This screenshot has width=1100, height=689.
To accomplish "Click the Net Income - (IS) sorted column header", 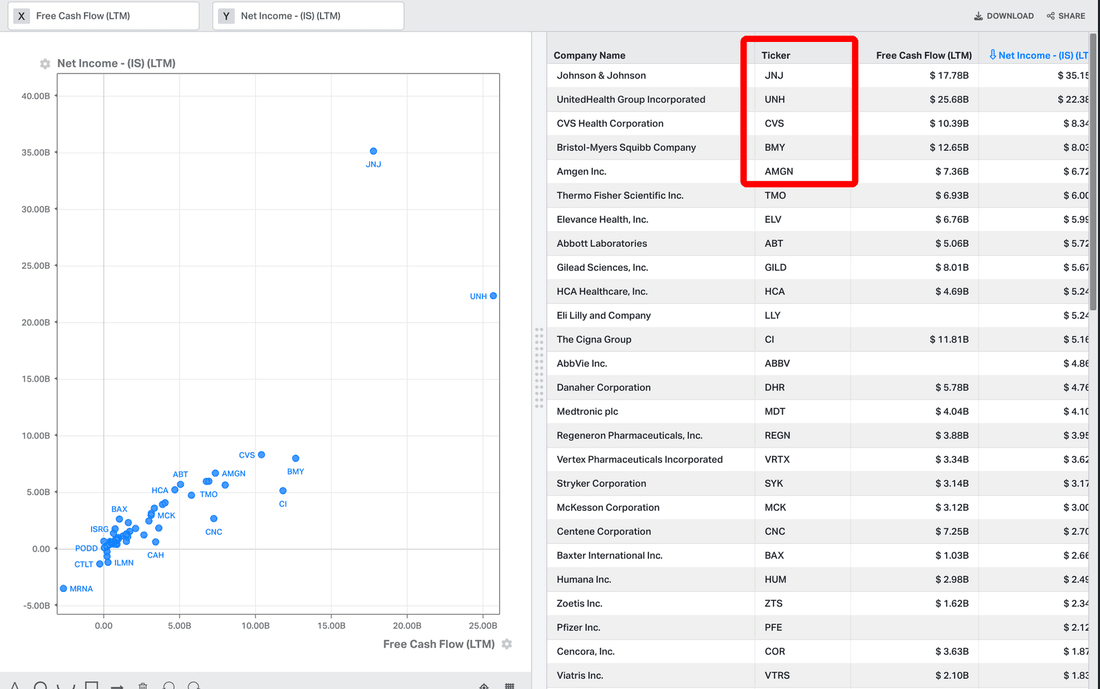I will pyautogui.click(x=1038, y=55).
